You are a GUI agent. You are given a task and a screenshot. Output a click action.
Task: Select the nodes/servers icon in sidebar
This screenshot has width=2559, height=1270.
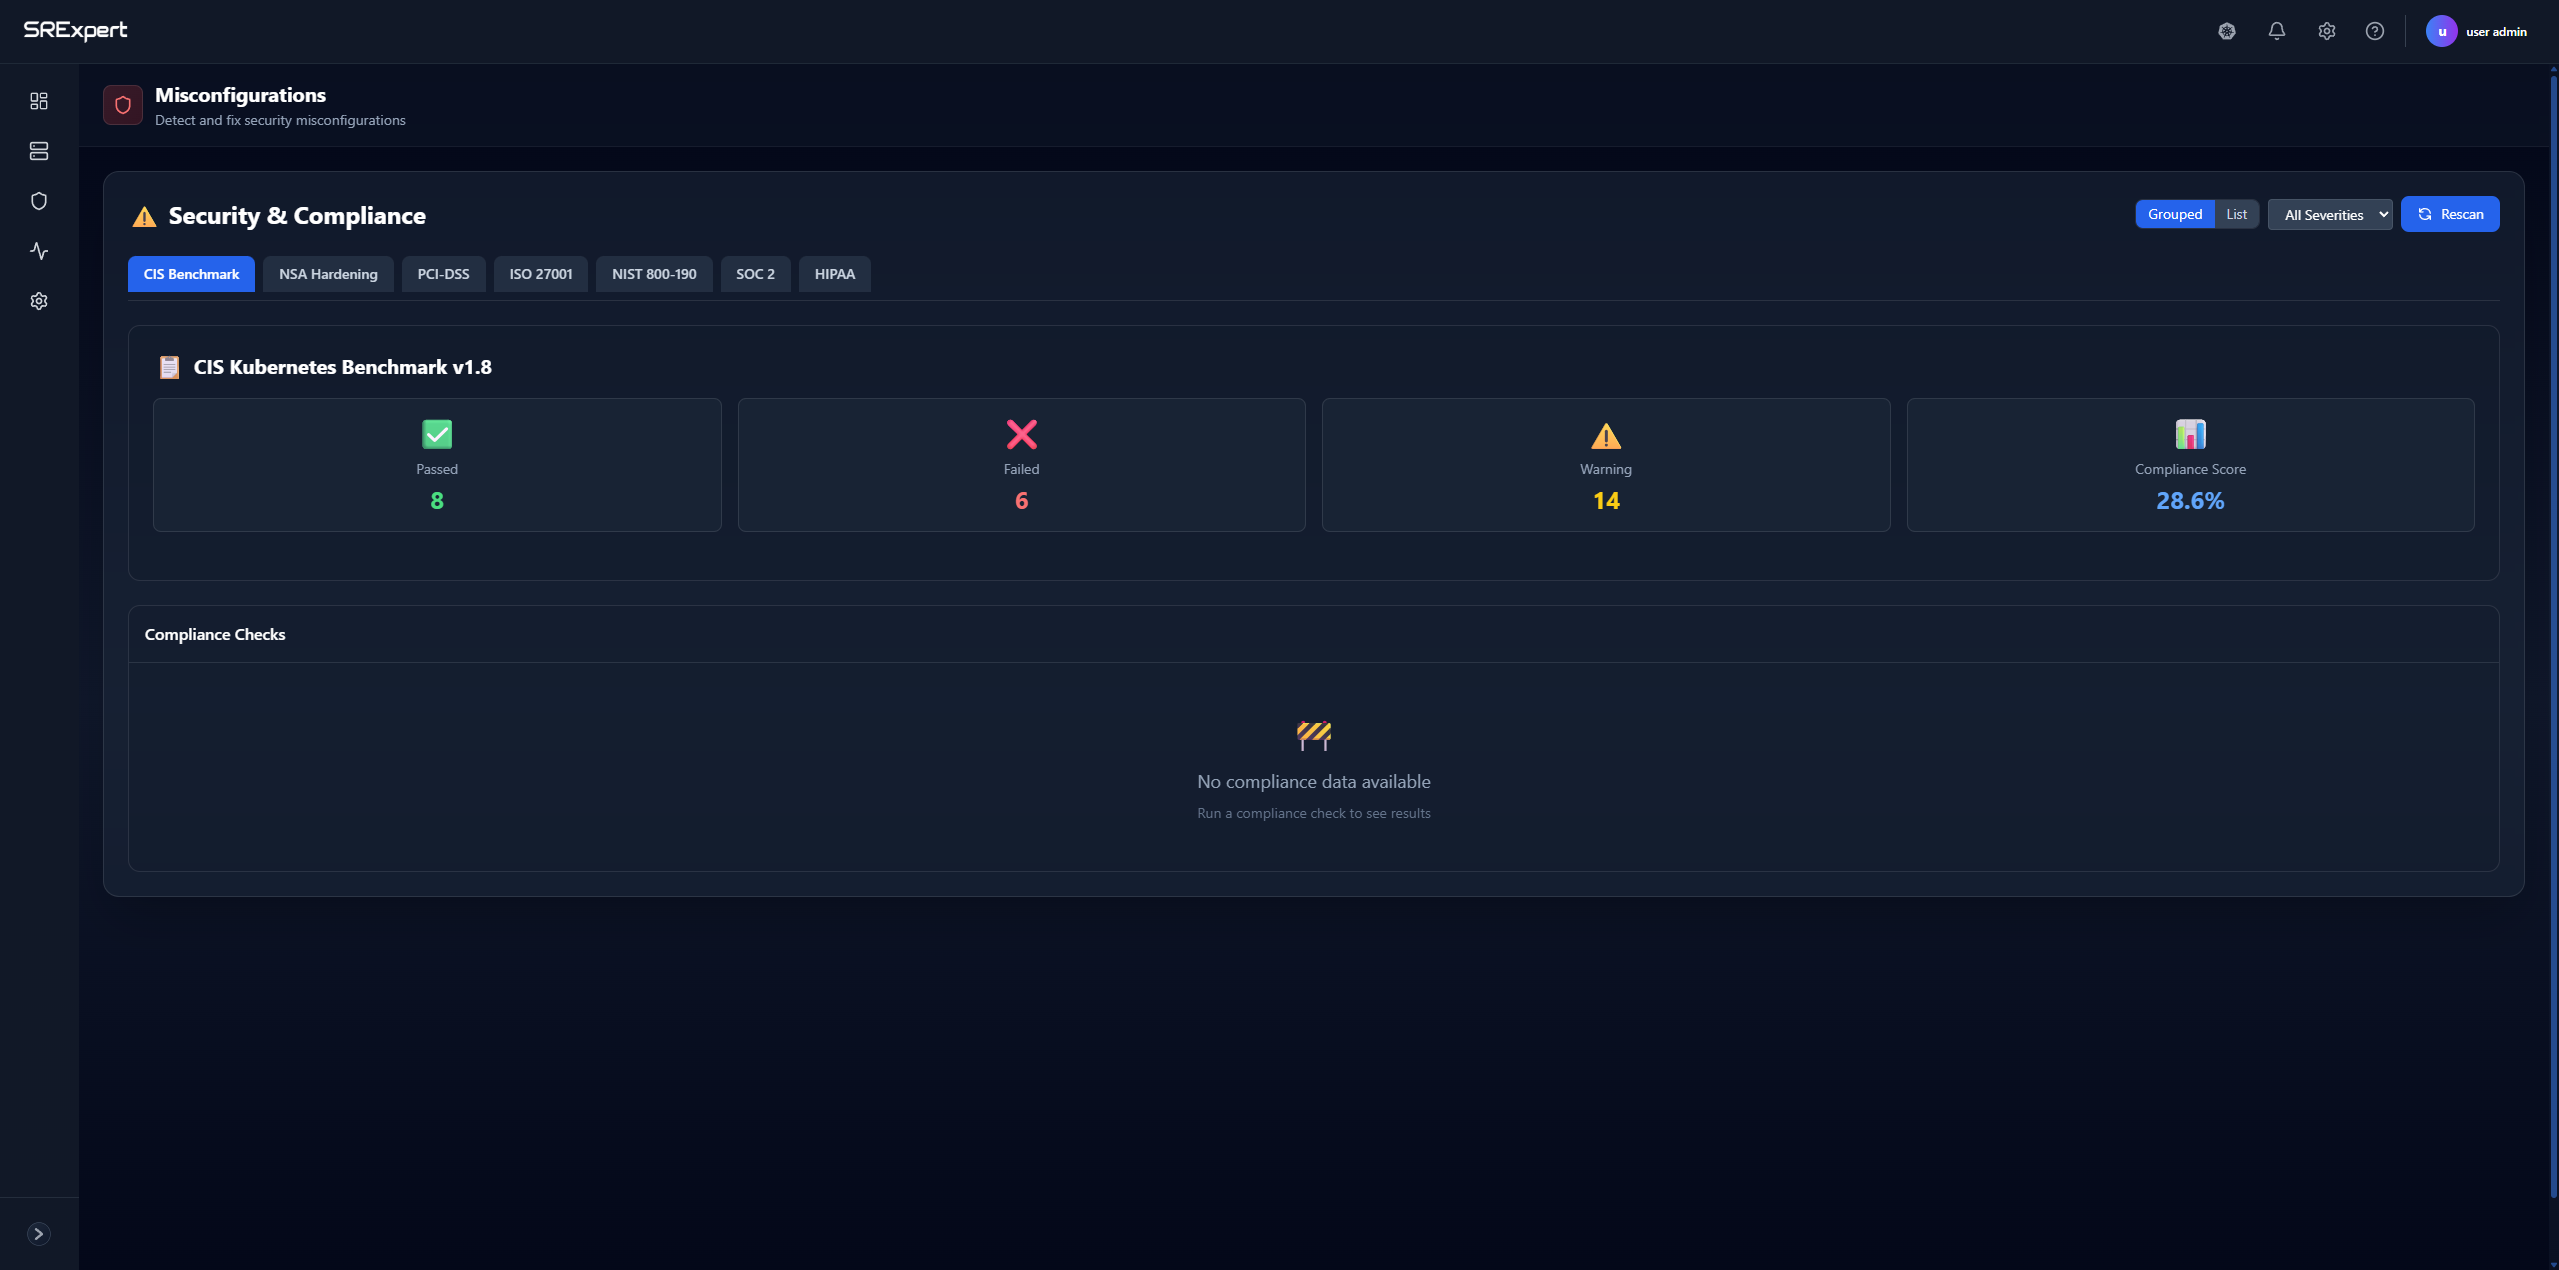pos(38,151)
